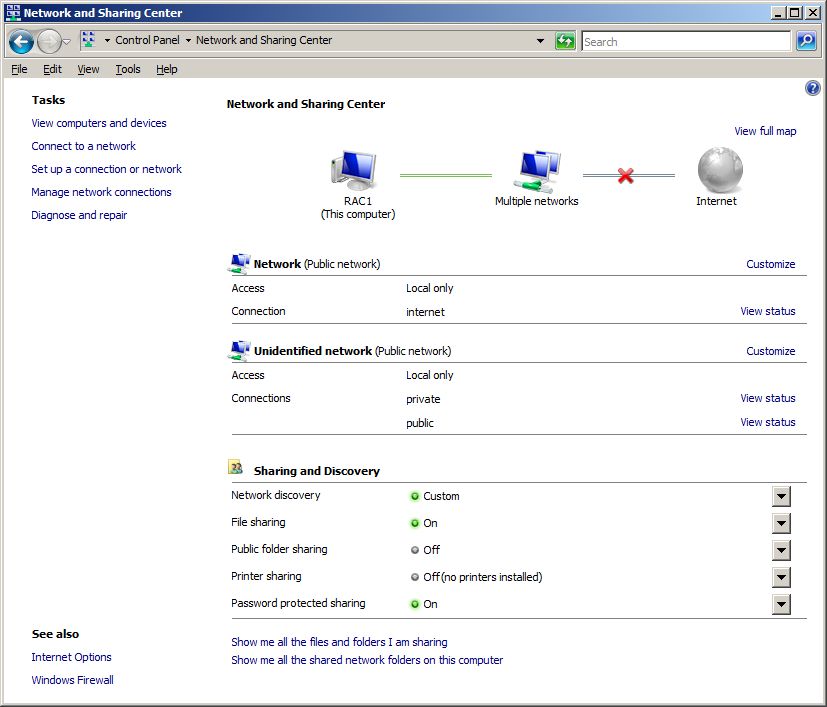Image resolution: width=827 pixels, height=707 pixels.
Task: Open the File menu
Action: 19,69
